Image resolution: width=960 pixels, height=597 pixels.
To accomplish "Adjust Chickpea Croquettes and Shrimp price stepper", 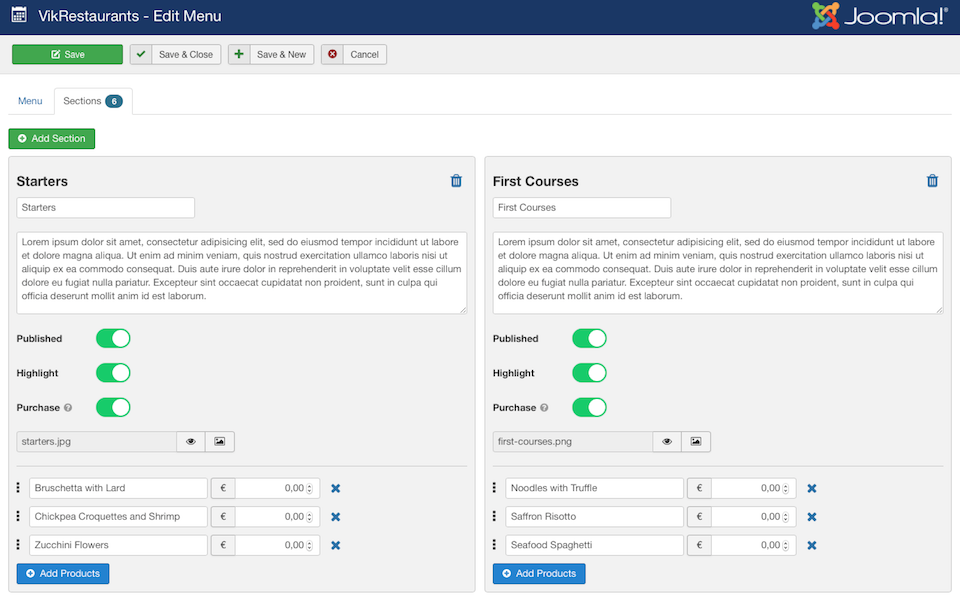I will (x=309, y=517).
